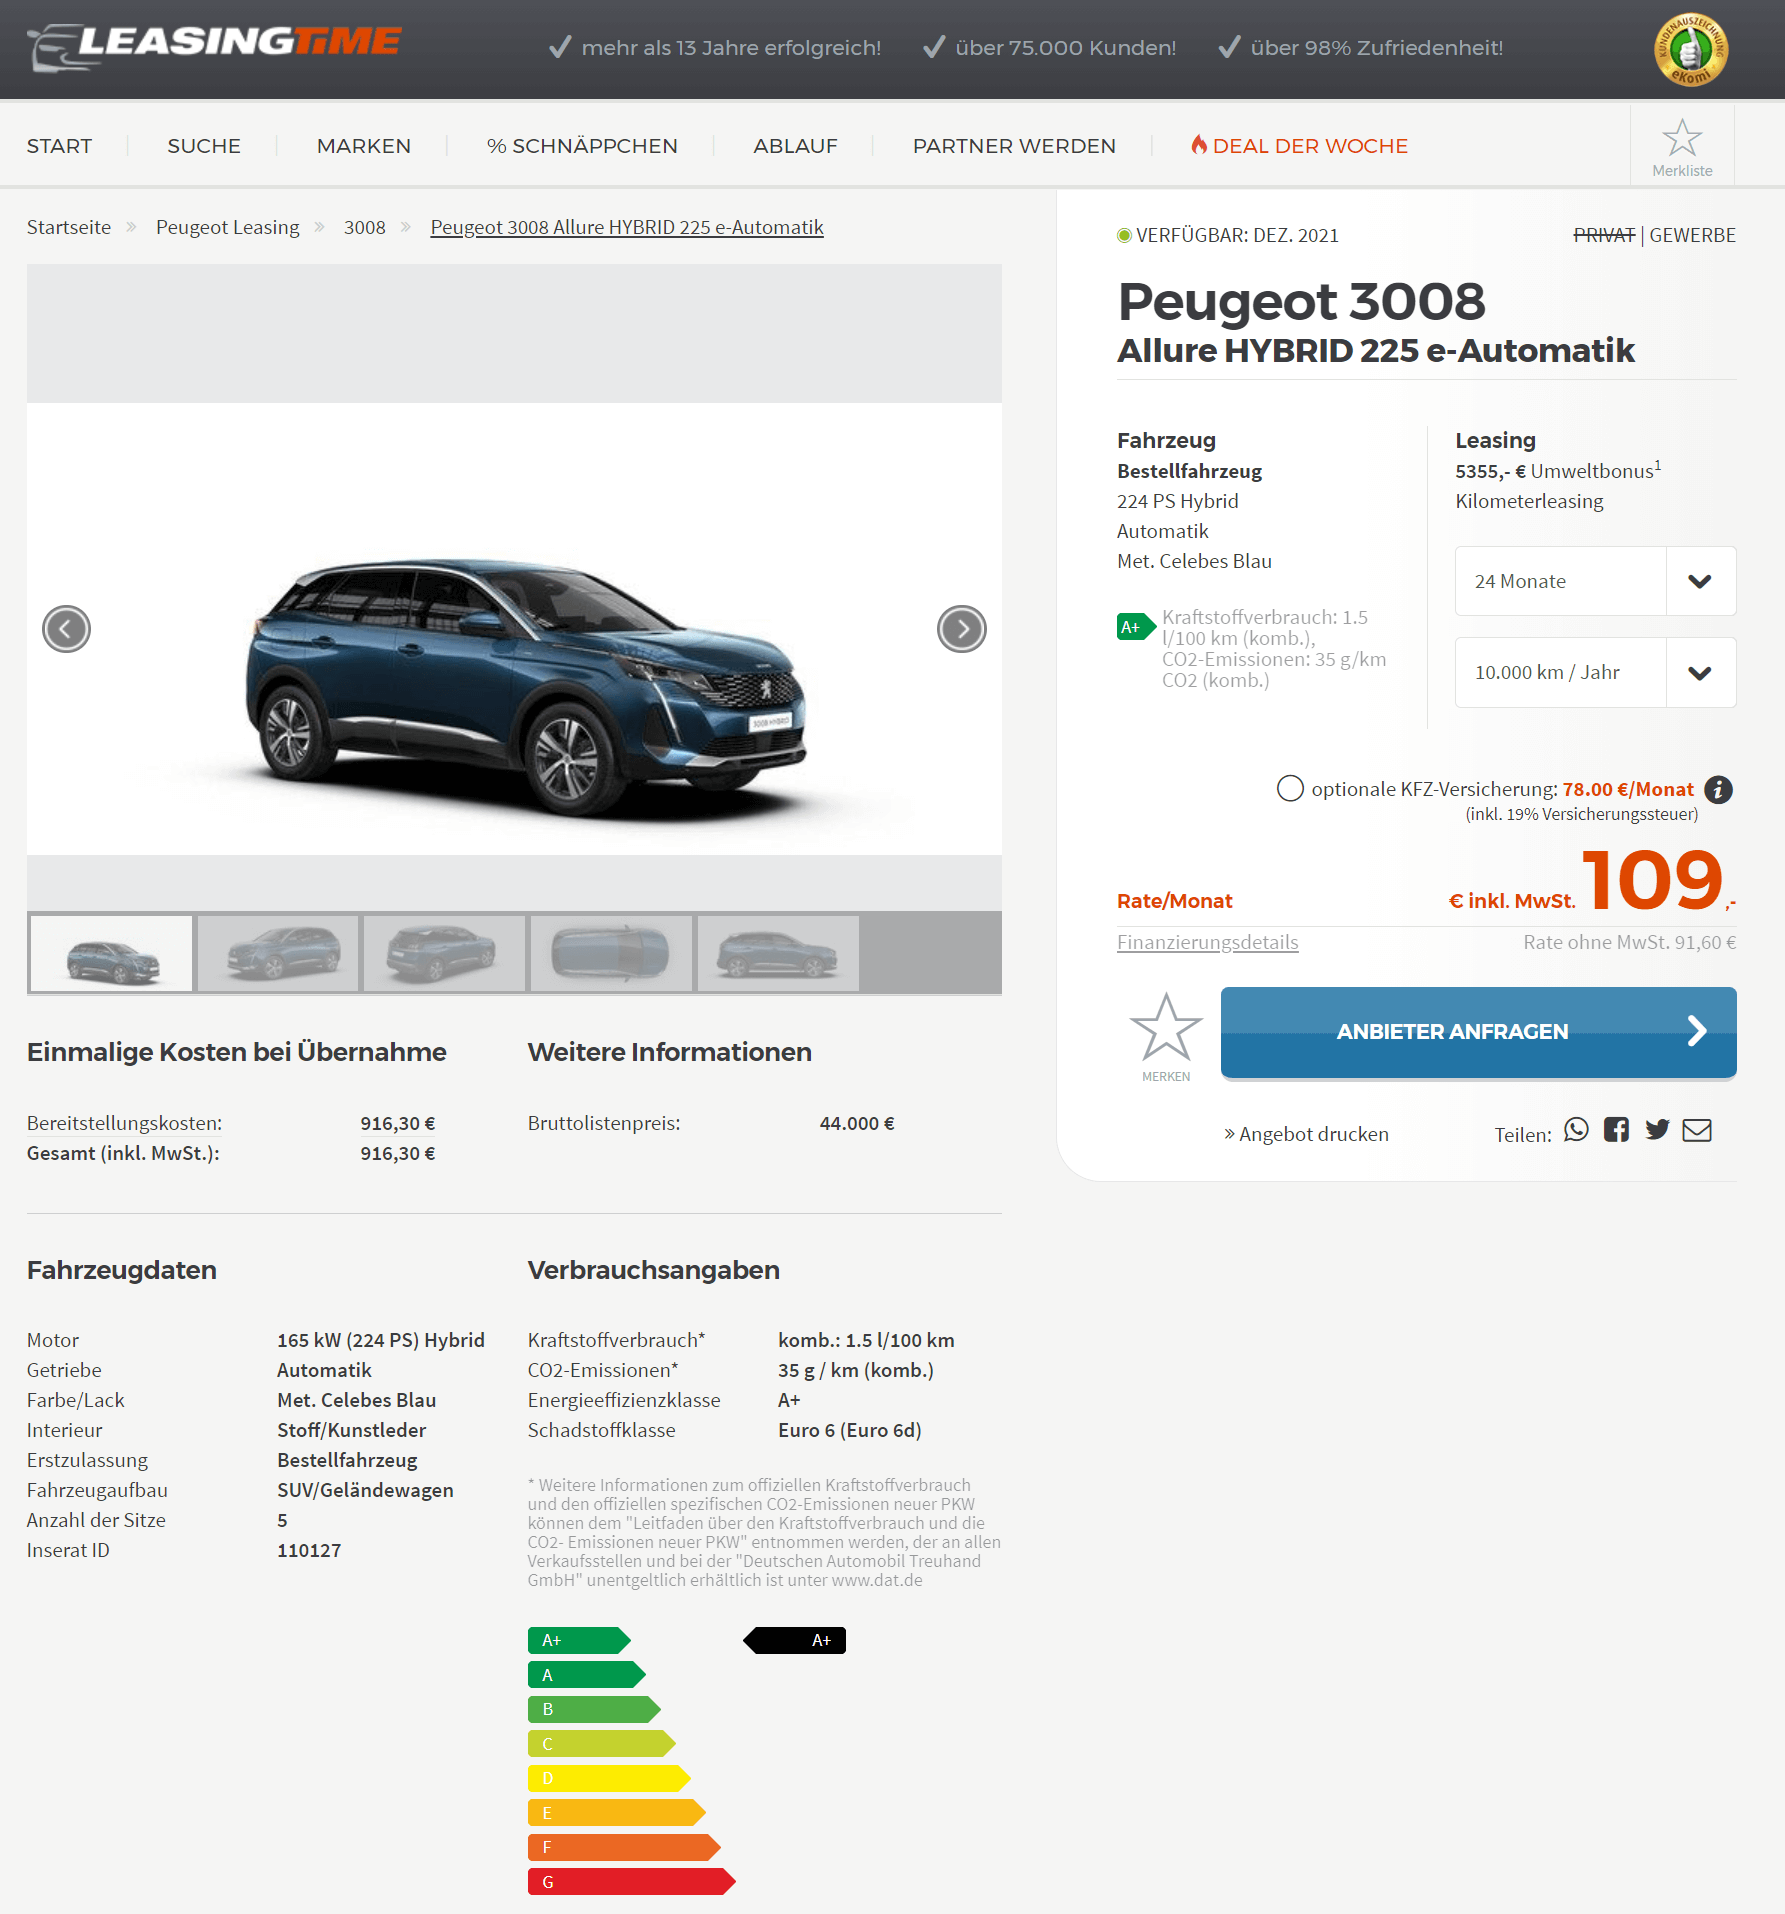Click Peugeot 3008 Allure HYBRID breadcrumb link
The image size is (1785, 1914).
click(627, 227)
